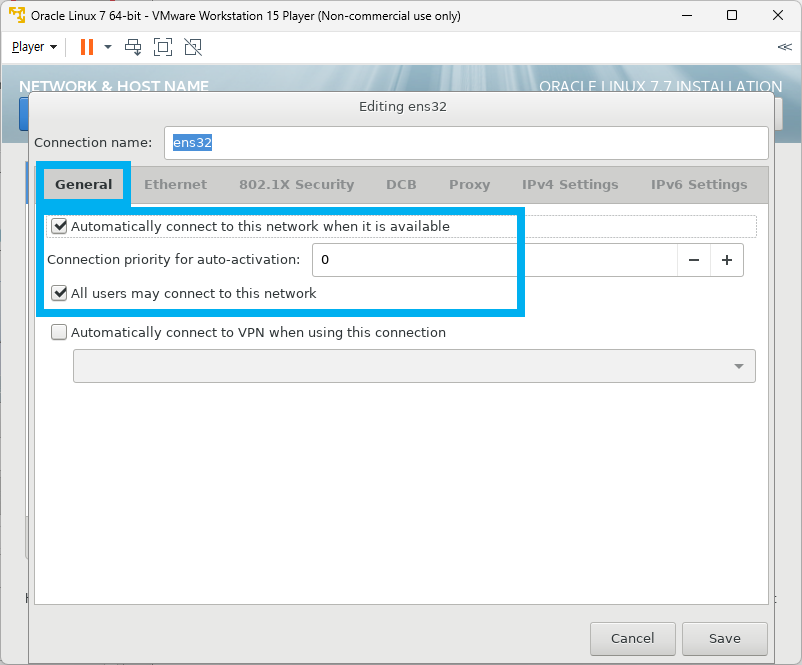Open the Player menu
This screenshot has width=802, height=665.
(34, 47)
